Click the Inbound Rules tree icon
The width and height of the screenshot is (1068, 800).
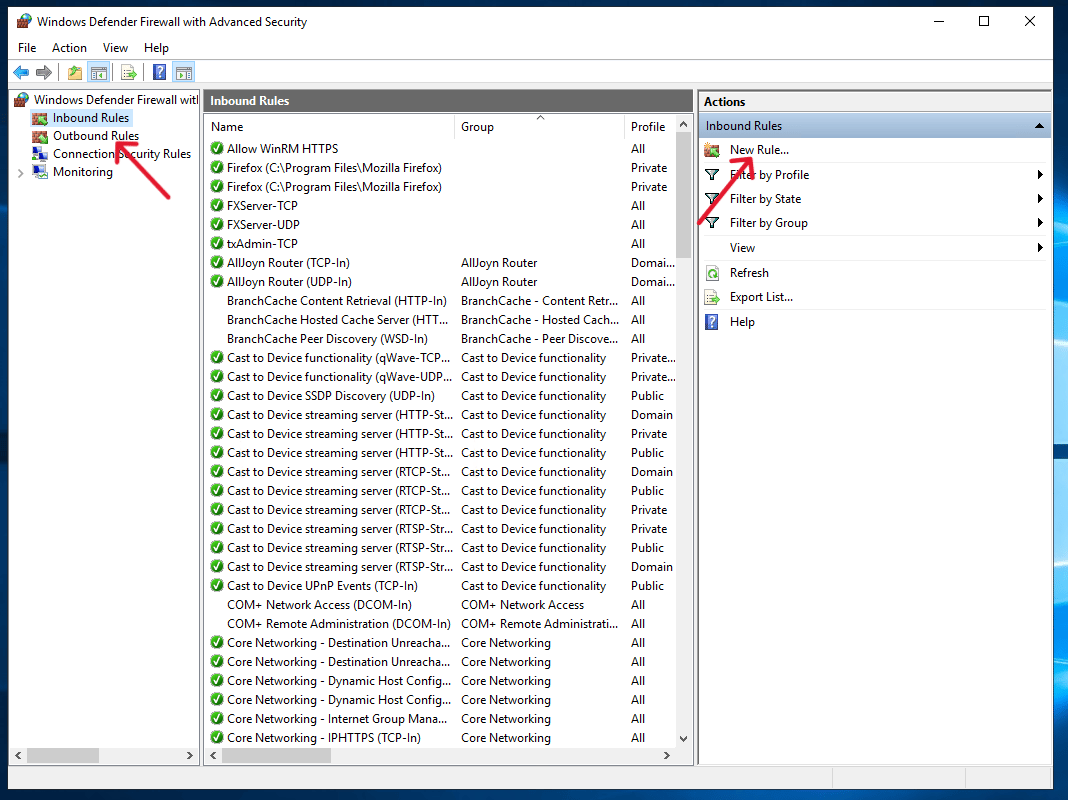40,118
